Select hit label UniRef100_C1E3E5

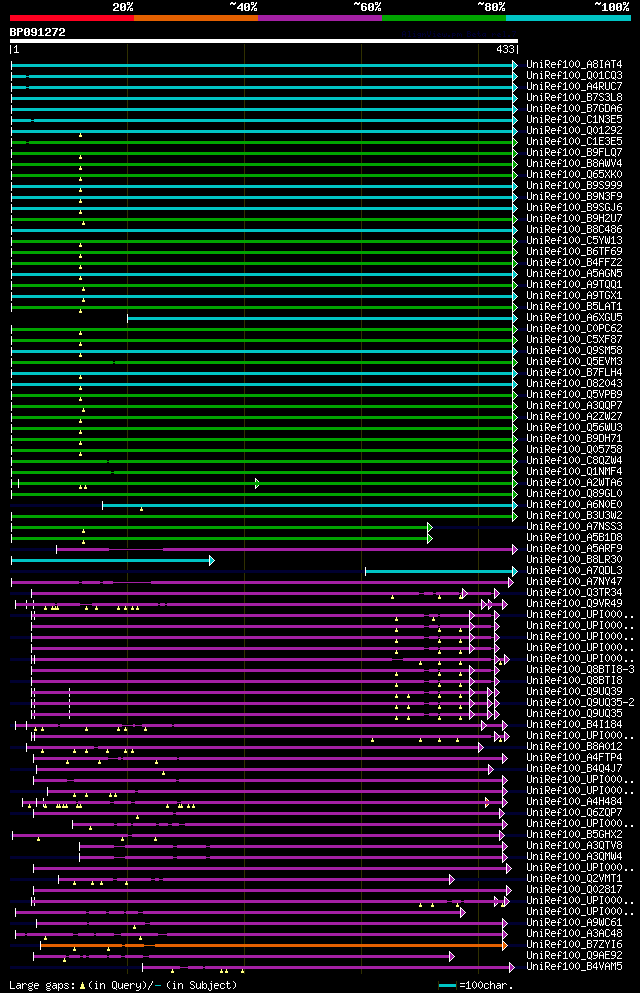click(574, 141)
